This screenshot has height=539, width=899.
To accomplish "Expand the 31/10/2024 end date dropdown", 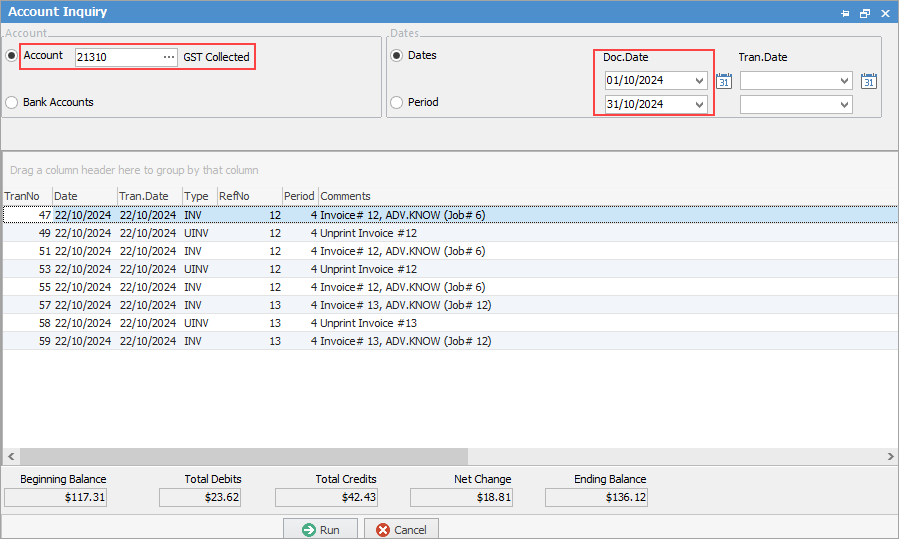I will point(699,105).
